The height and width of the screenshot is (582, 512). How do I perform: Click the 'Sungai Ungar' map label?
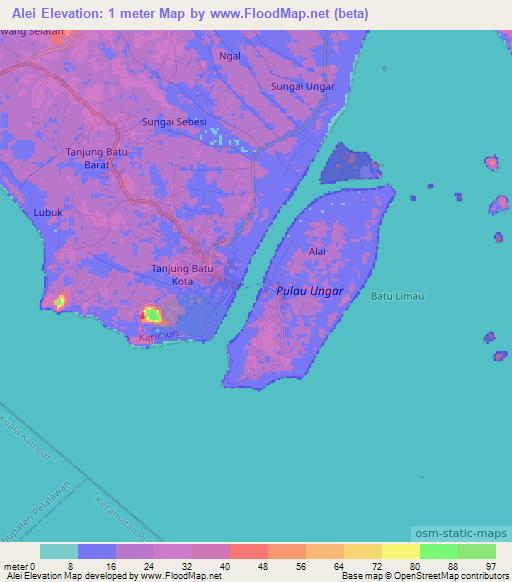[303, 86]
